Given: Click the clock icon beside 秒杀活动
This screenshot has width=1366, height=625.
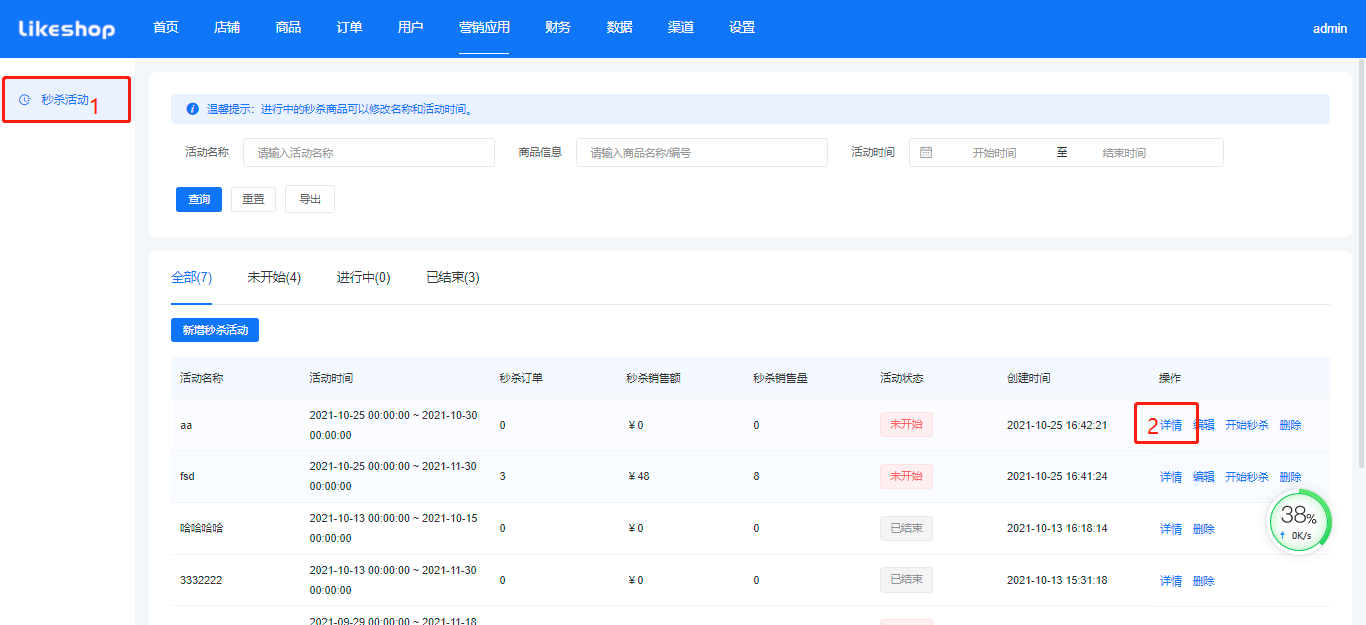Looking at the screenshot, I should [x=25, y=100].
